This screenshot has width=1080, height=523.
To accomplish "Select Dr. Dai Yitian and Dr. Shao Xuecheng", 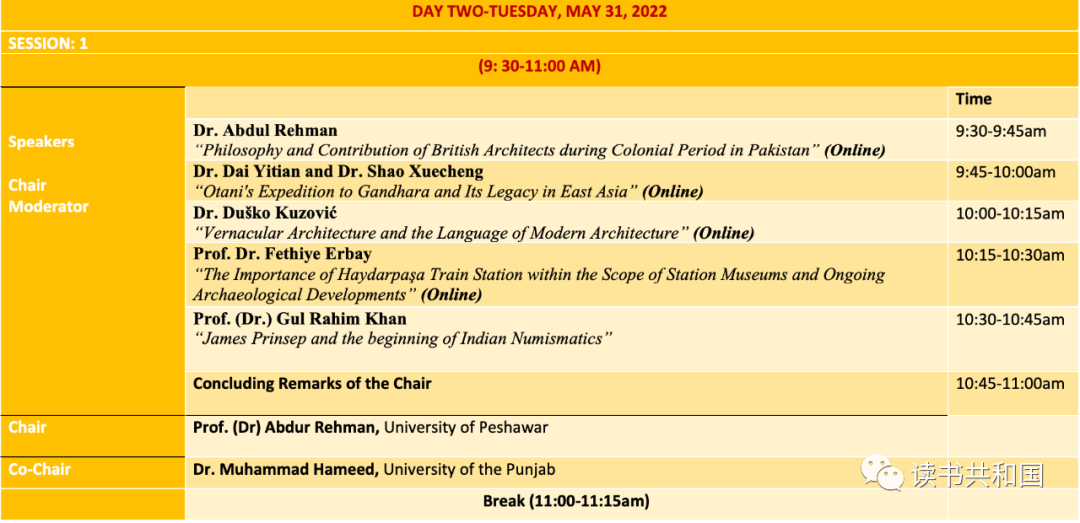I will point(338,170).
